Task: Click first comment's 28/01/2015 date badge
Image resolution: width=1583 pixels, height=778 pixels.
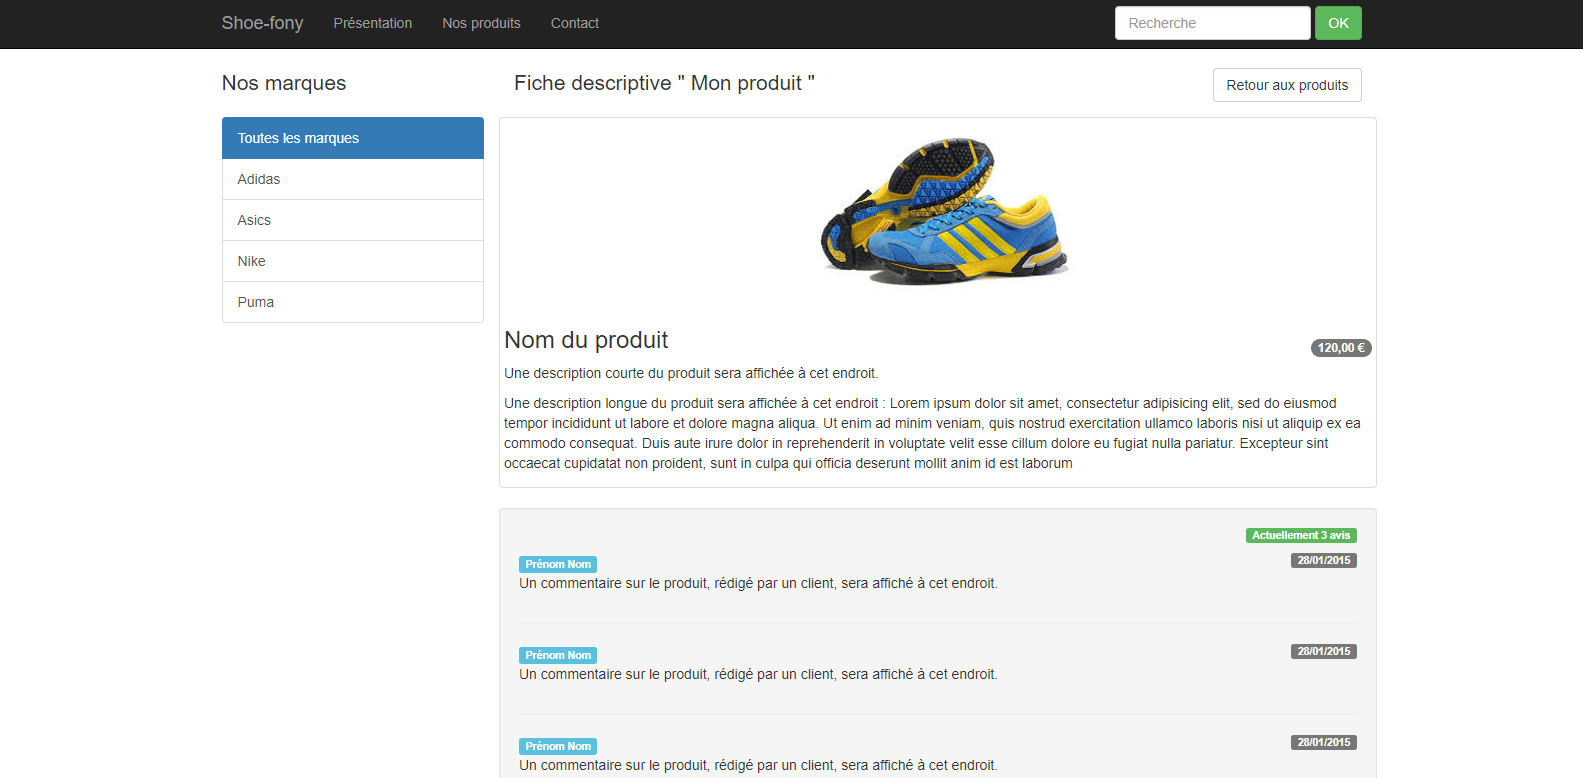Action: click(1323, 560)
